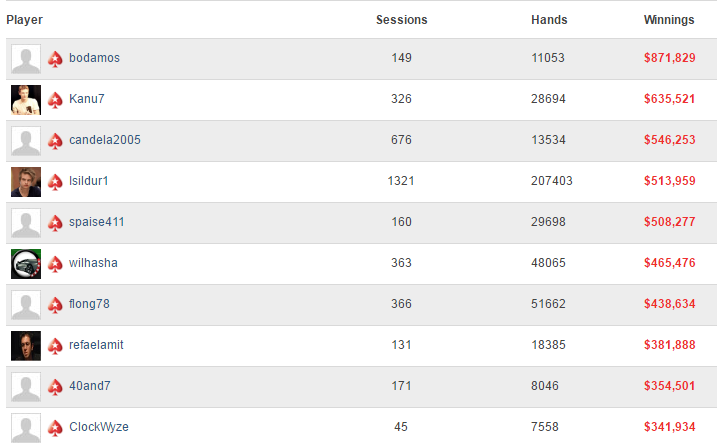717x447 pixels.
Task: Click the PokerStars spade icon next to Kanu7
Action: 55,100
